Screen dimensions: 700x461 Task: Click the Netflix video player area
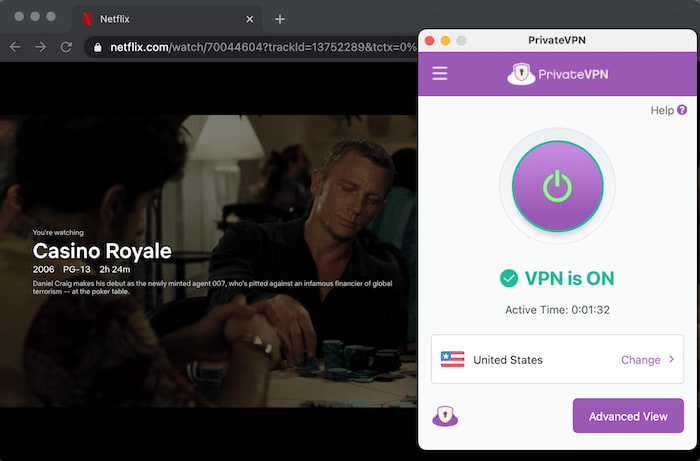[208, 261]
